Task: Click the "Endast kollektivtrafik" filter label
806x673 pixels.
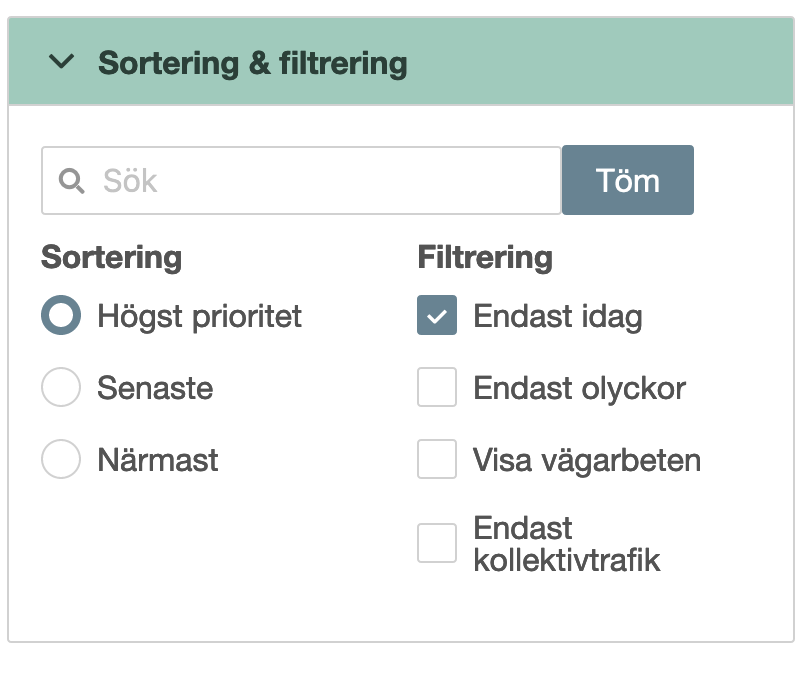Action: coord(566,544)
